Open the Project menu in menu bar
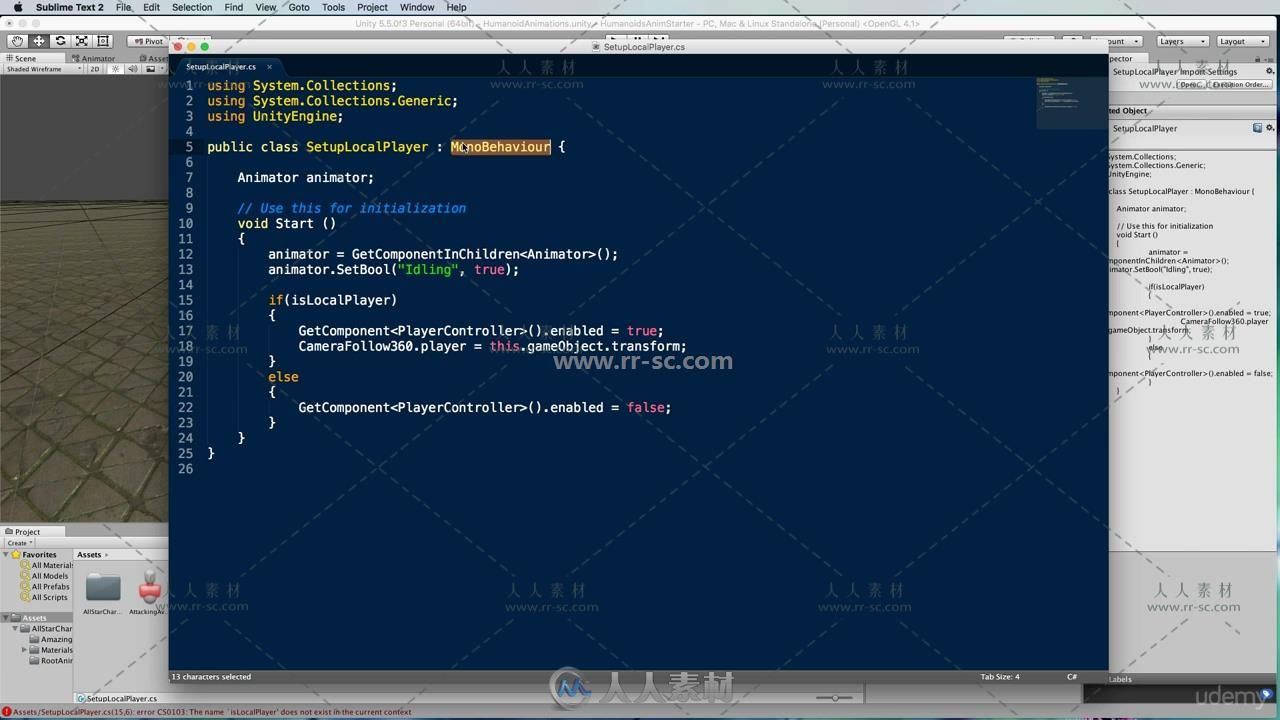The height and width of the screenshot is (720, 1280). tap(372, 7)
